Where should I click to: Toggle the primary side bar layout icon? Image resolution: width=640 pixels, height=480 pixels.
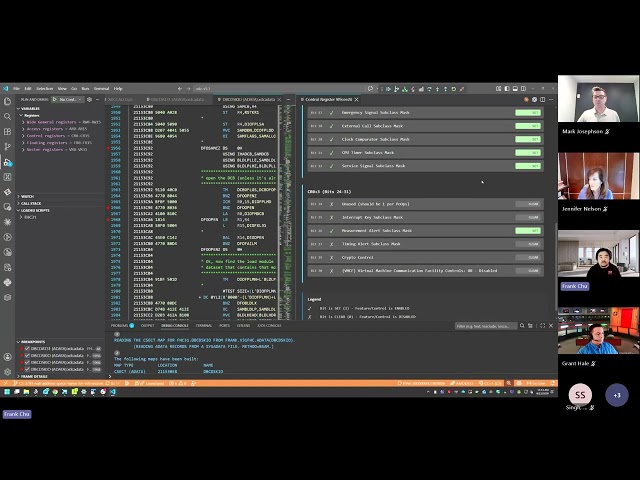(x=507, y=89)
